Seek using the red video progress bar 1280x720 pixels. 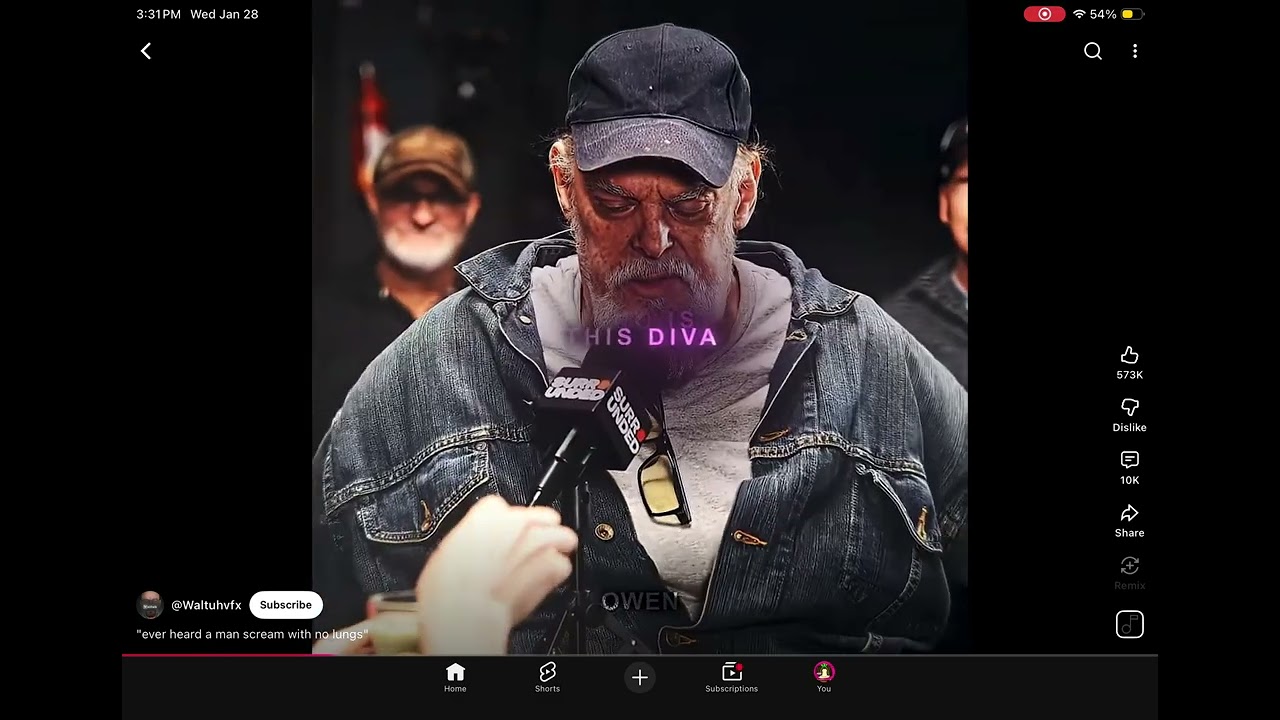point(640,655)
